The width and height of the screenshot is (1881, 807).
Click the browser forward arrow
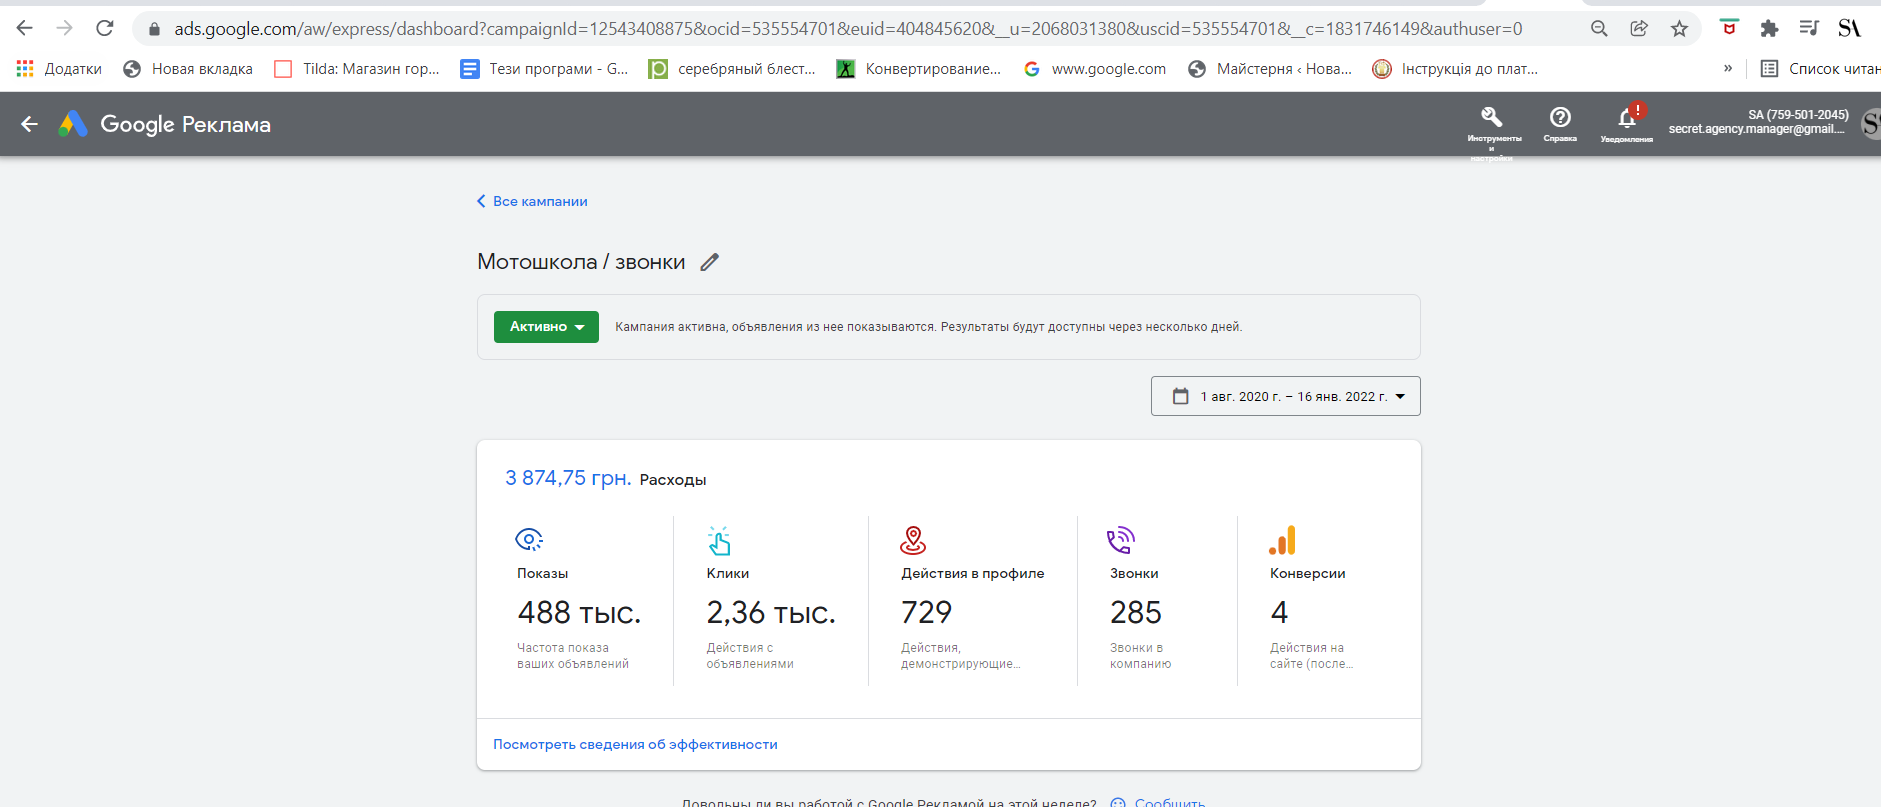(x=65, y=28)
